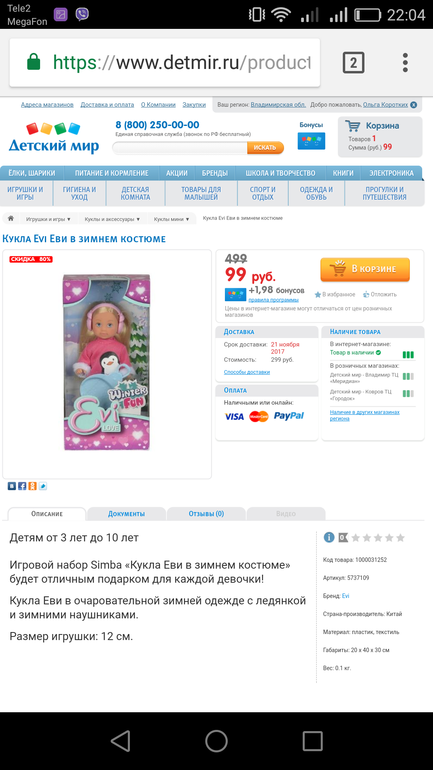Screen dimensions: 433x770
Task: Expand the Куклы и аксессуары breadcrumb dropdown
Action: point(112,219)
